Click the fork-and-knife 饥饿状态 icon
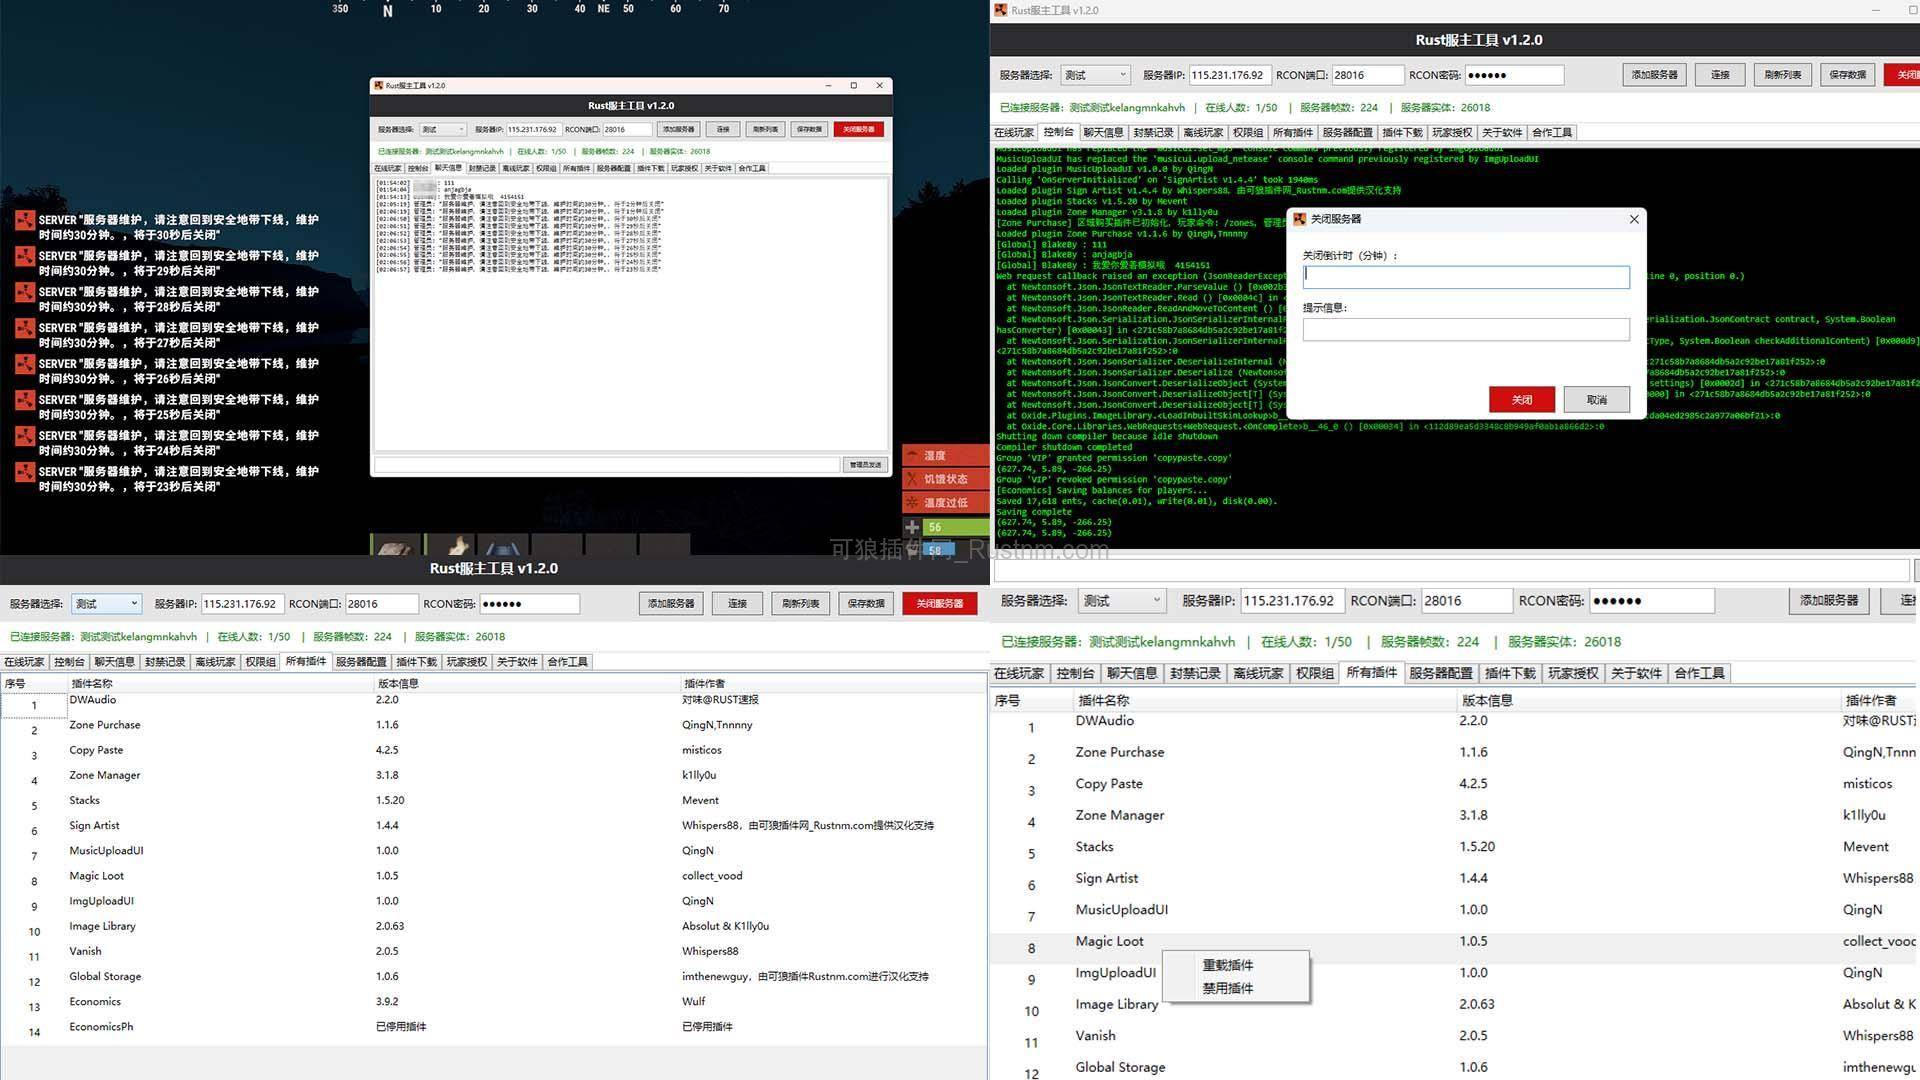The height and width of the screenshot is (1080, 1920). coord(913,478)
